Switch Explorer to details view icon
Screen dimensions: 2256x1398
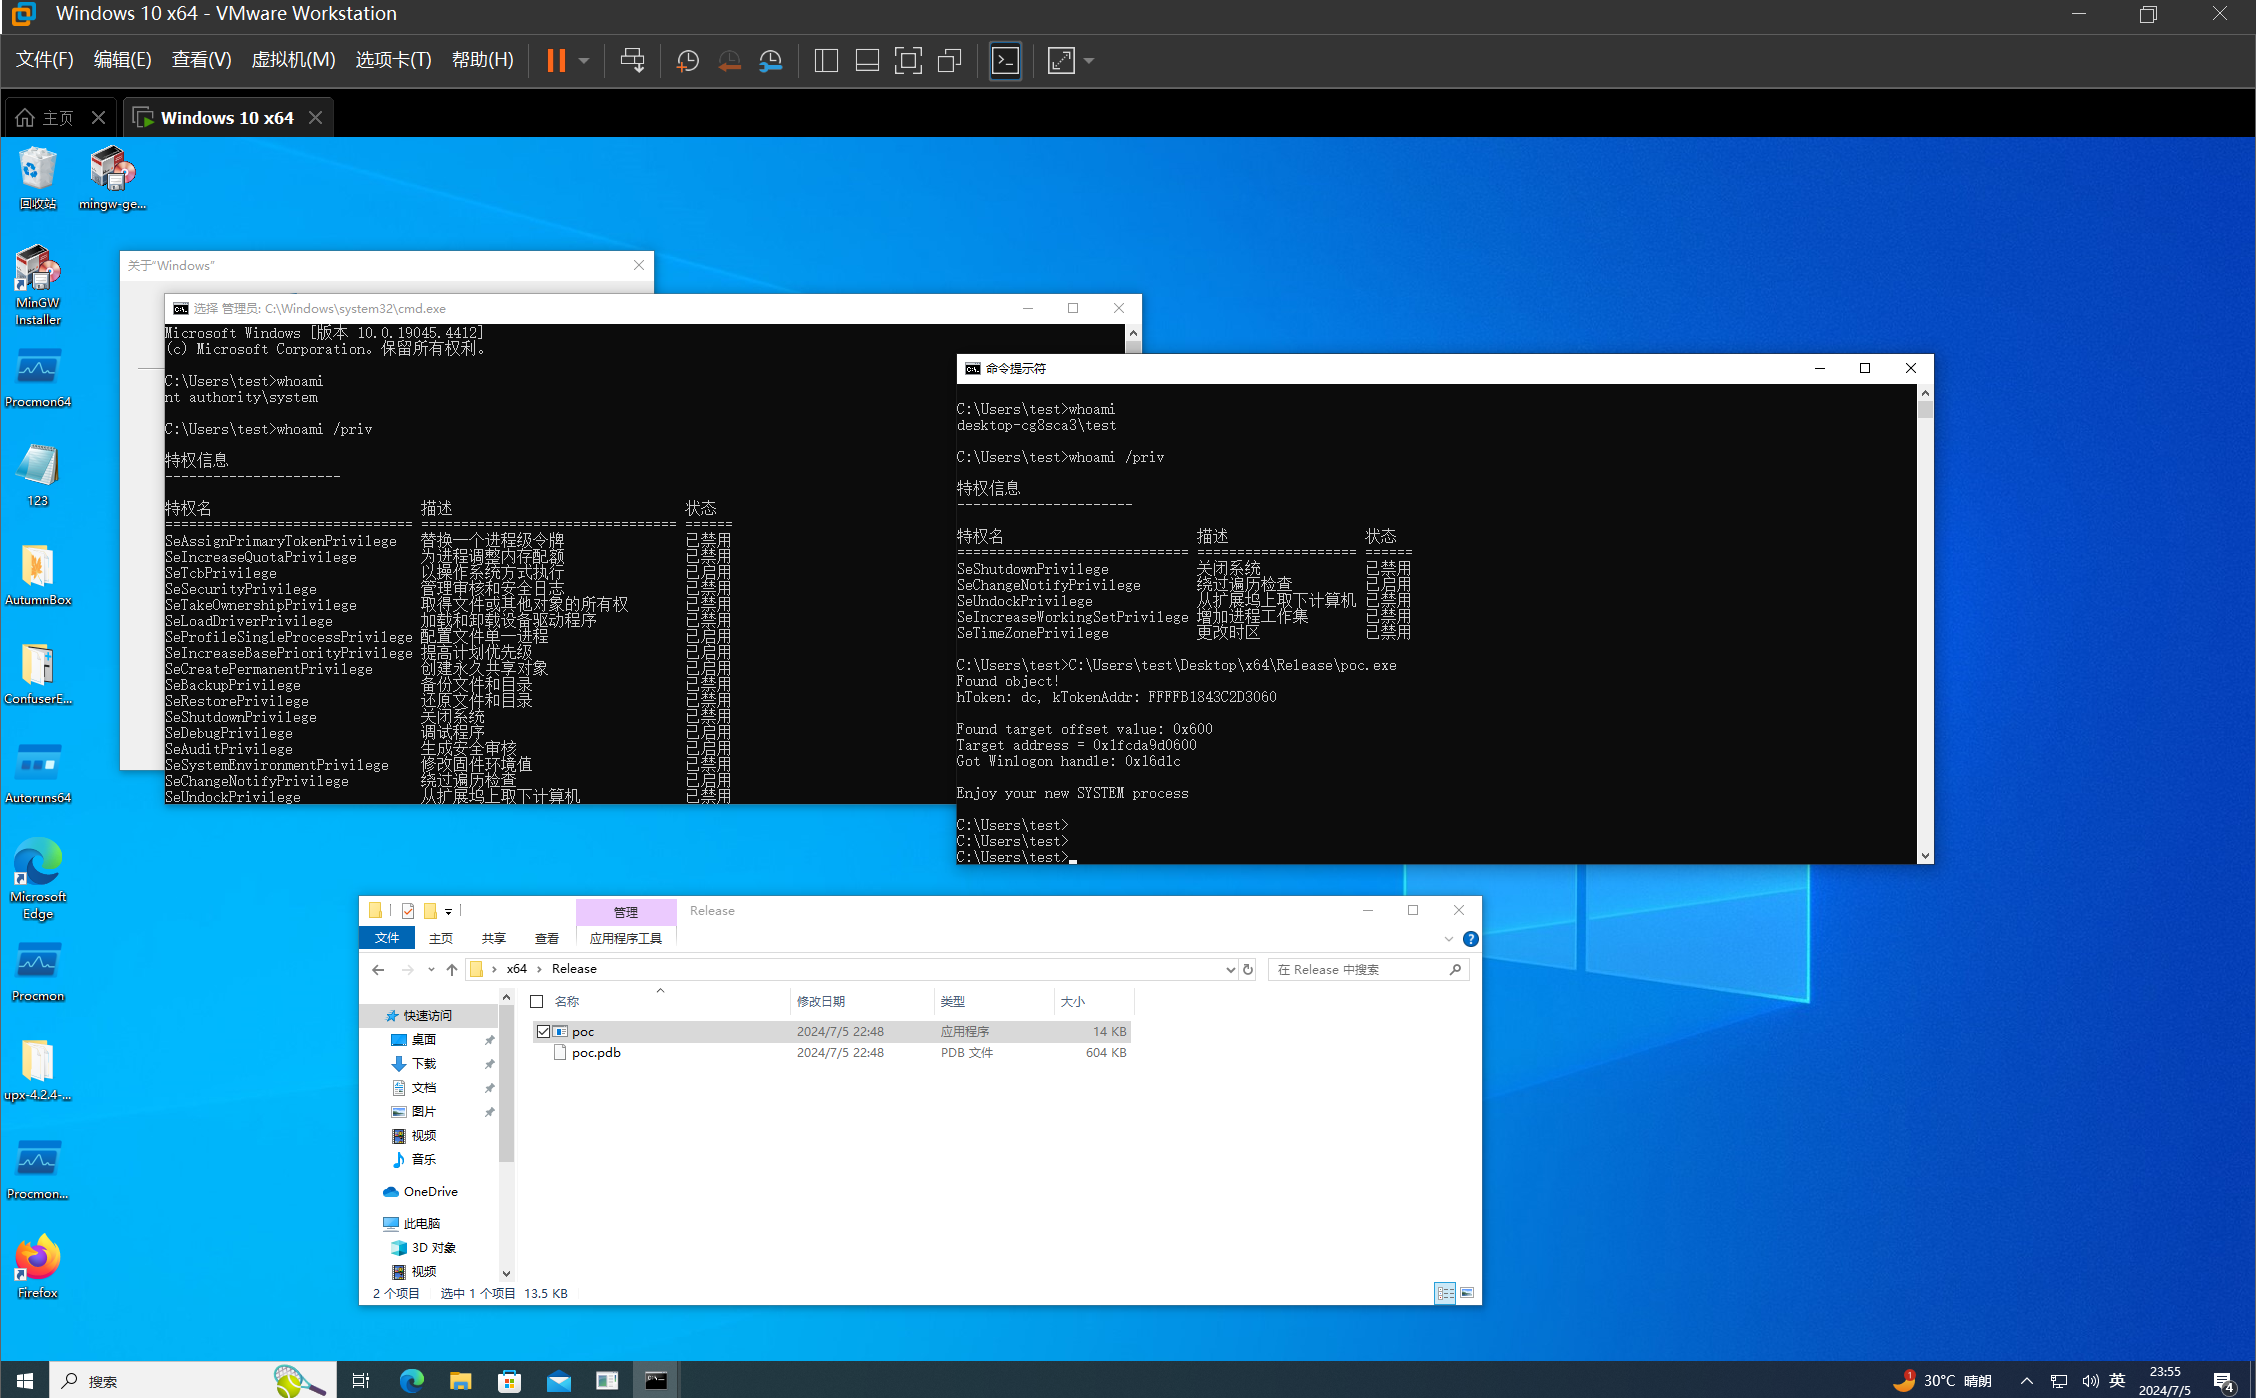point(1445,1293)
